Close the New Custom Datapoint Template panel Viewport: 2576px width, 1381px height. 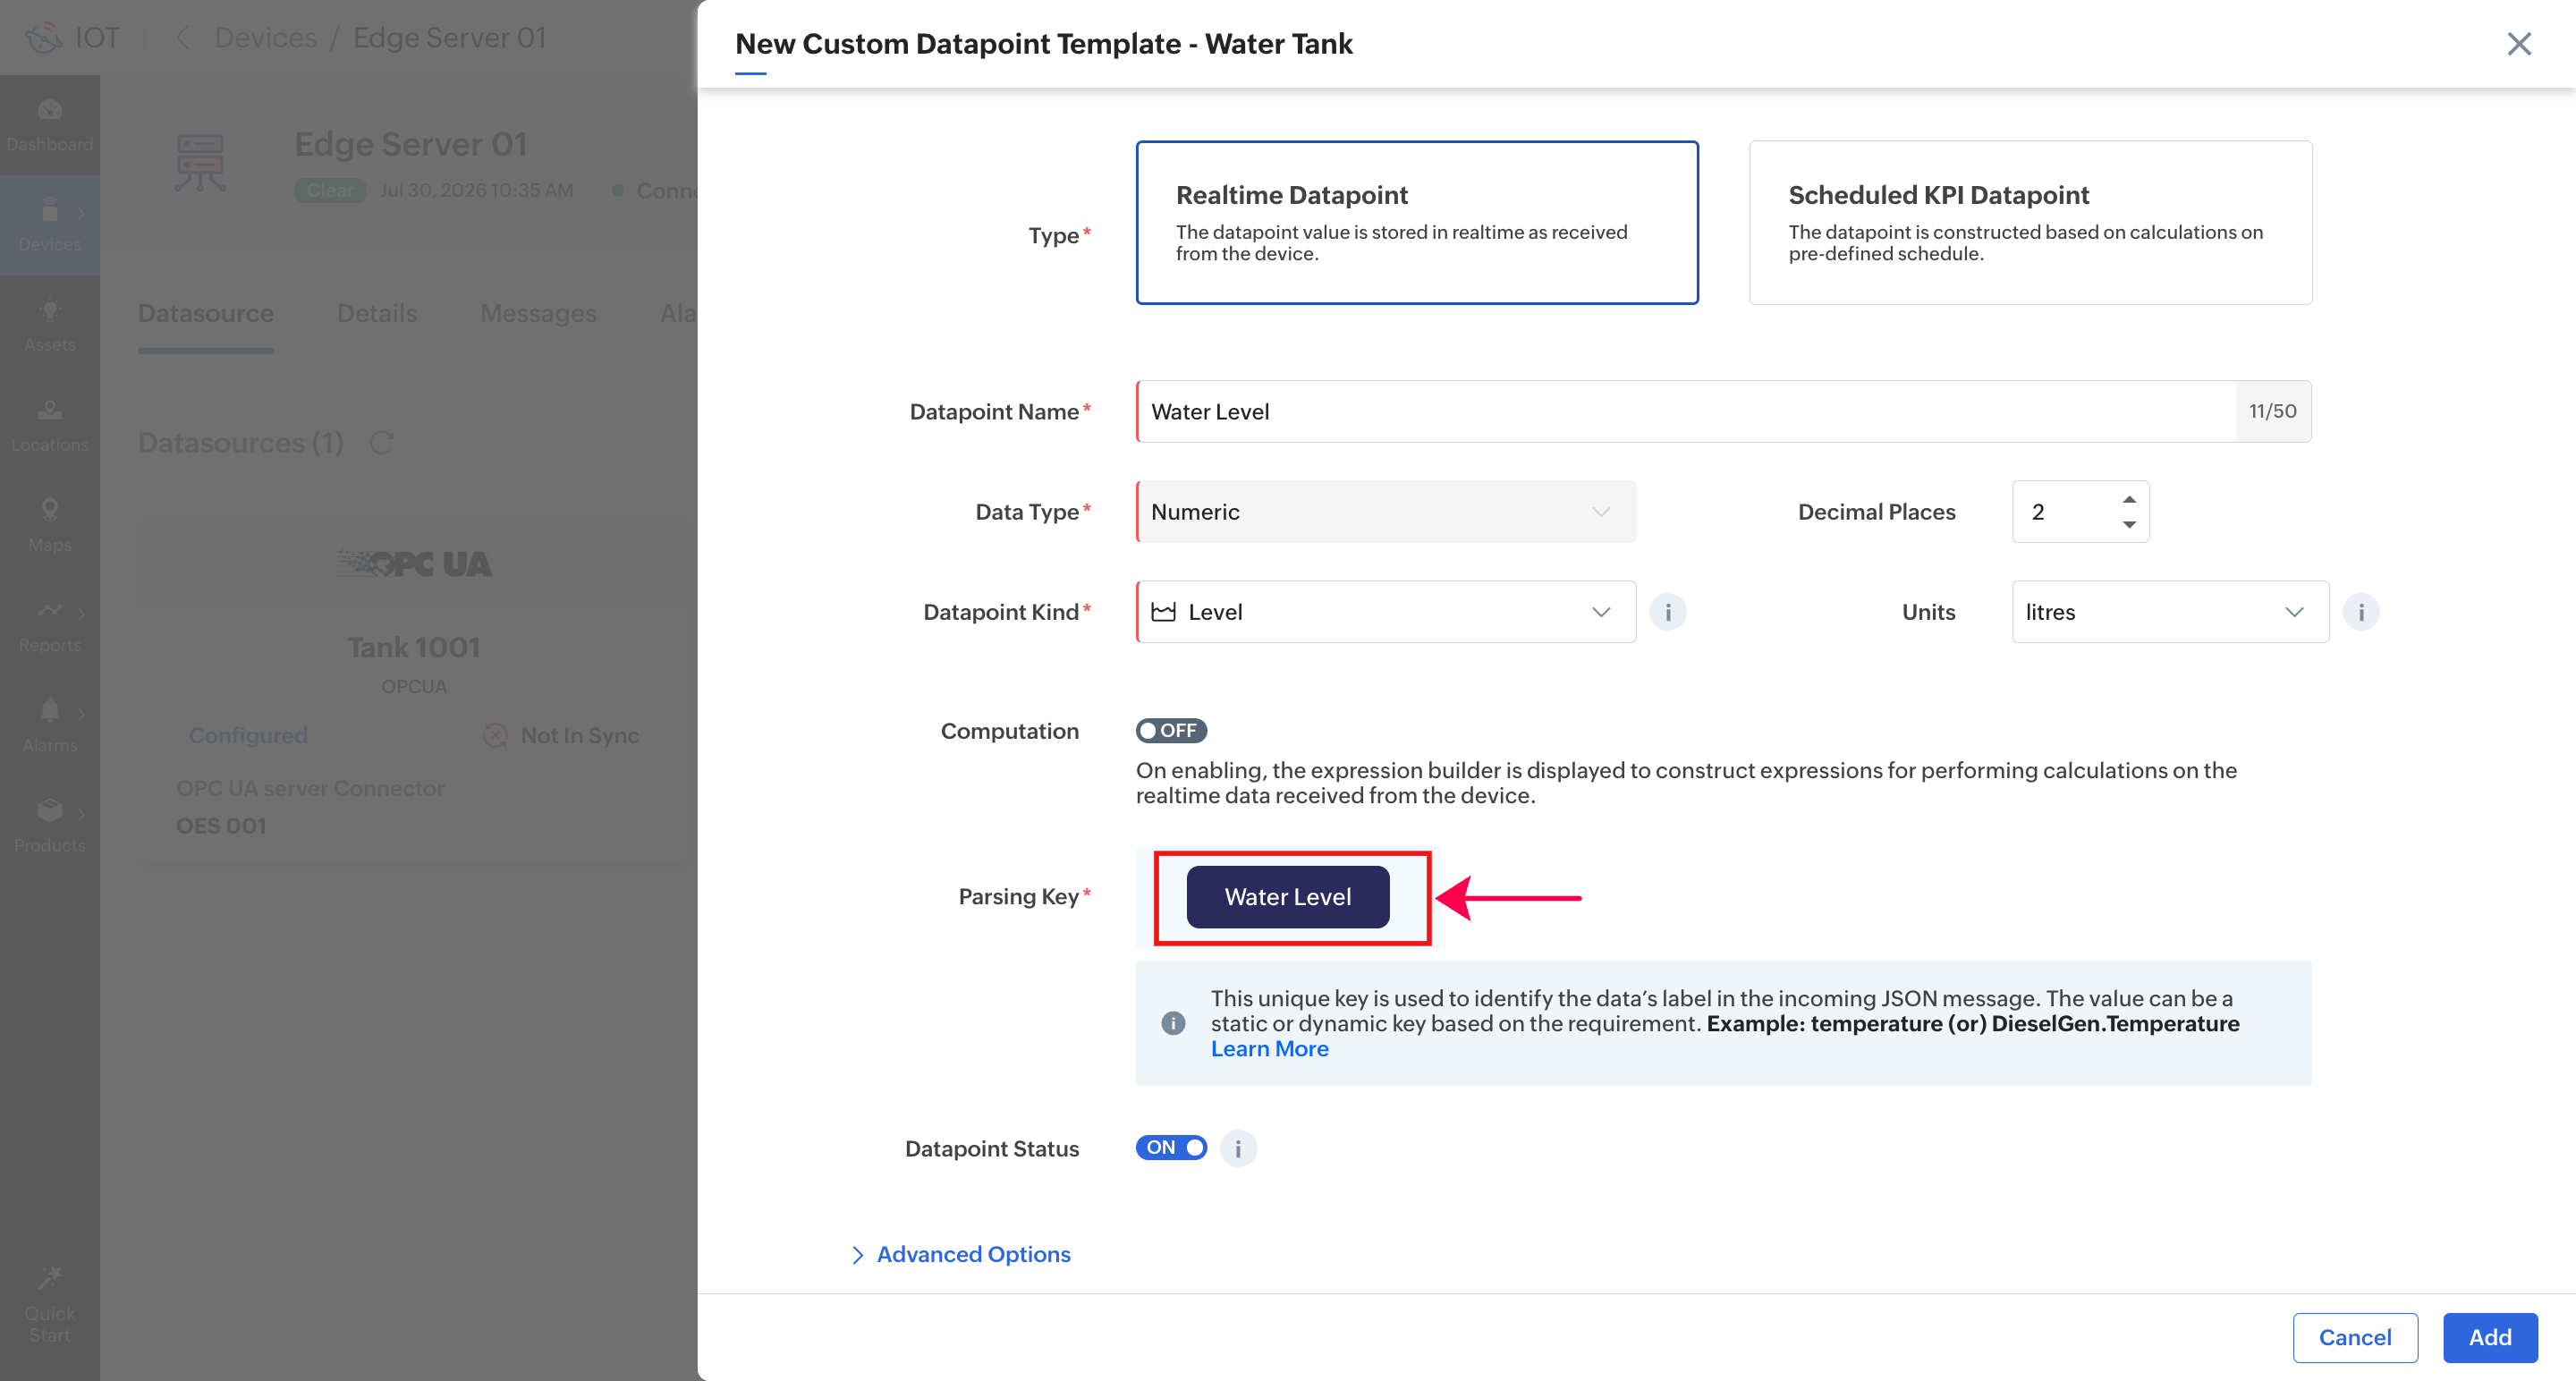2518,44
